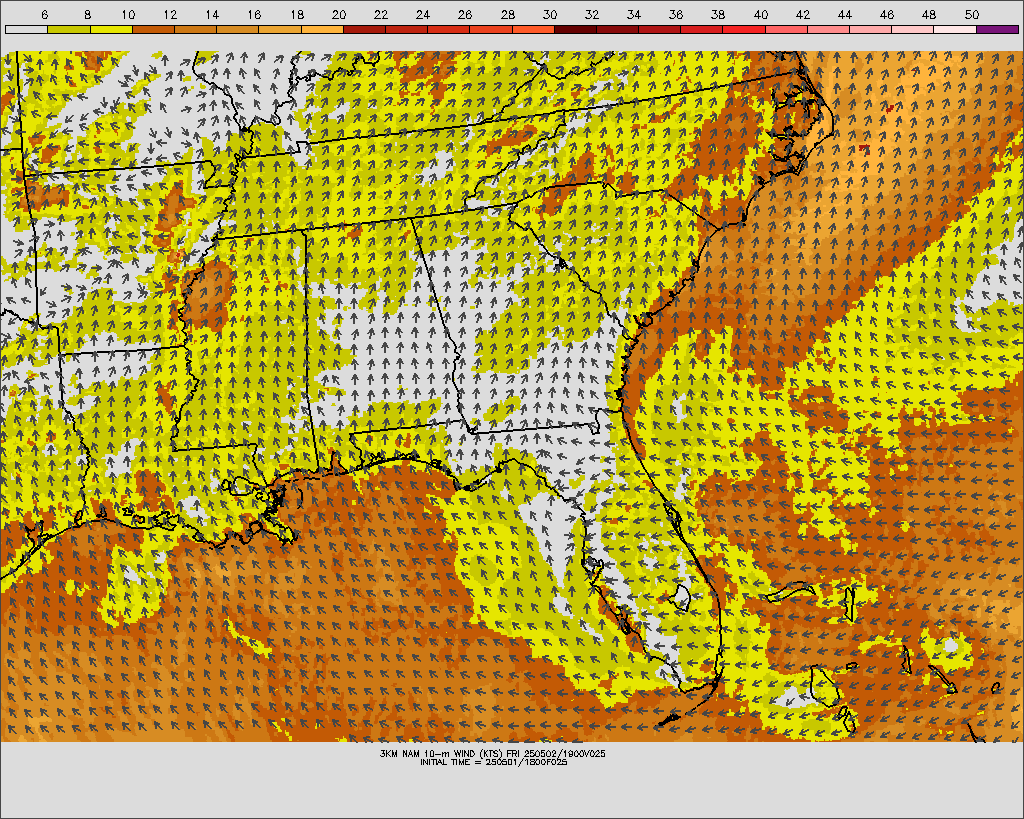Choose the legend swatch between 36 and 38

click(702, 29)
